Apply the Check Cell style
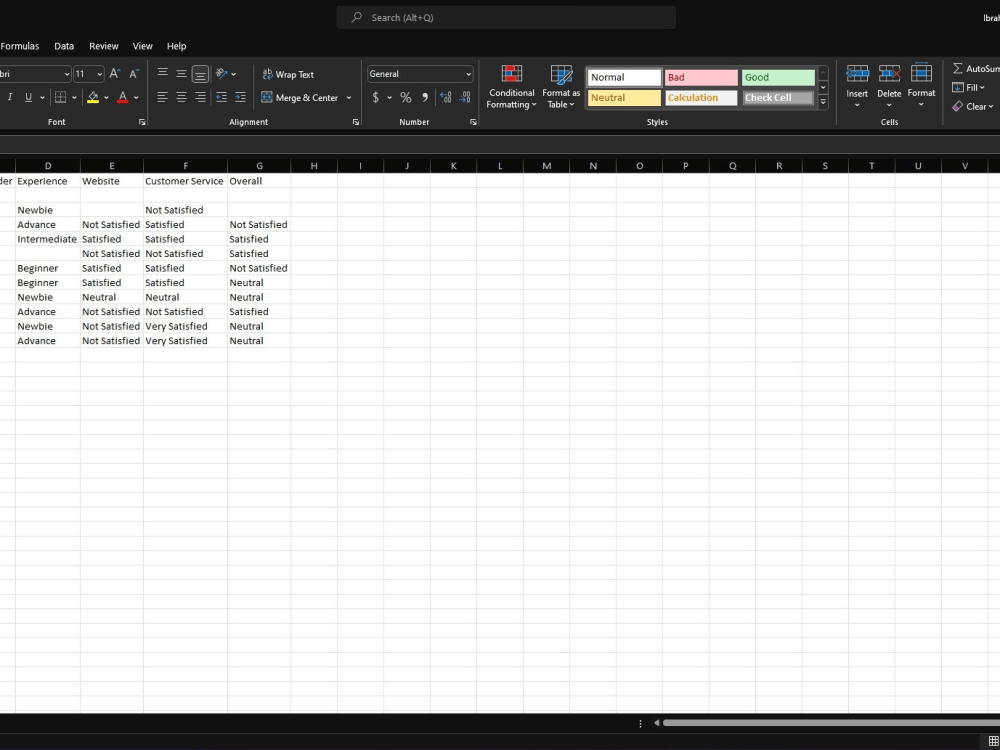The width and height of the screenshot is (1000, 750). (x=778, y=98)
